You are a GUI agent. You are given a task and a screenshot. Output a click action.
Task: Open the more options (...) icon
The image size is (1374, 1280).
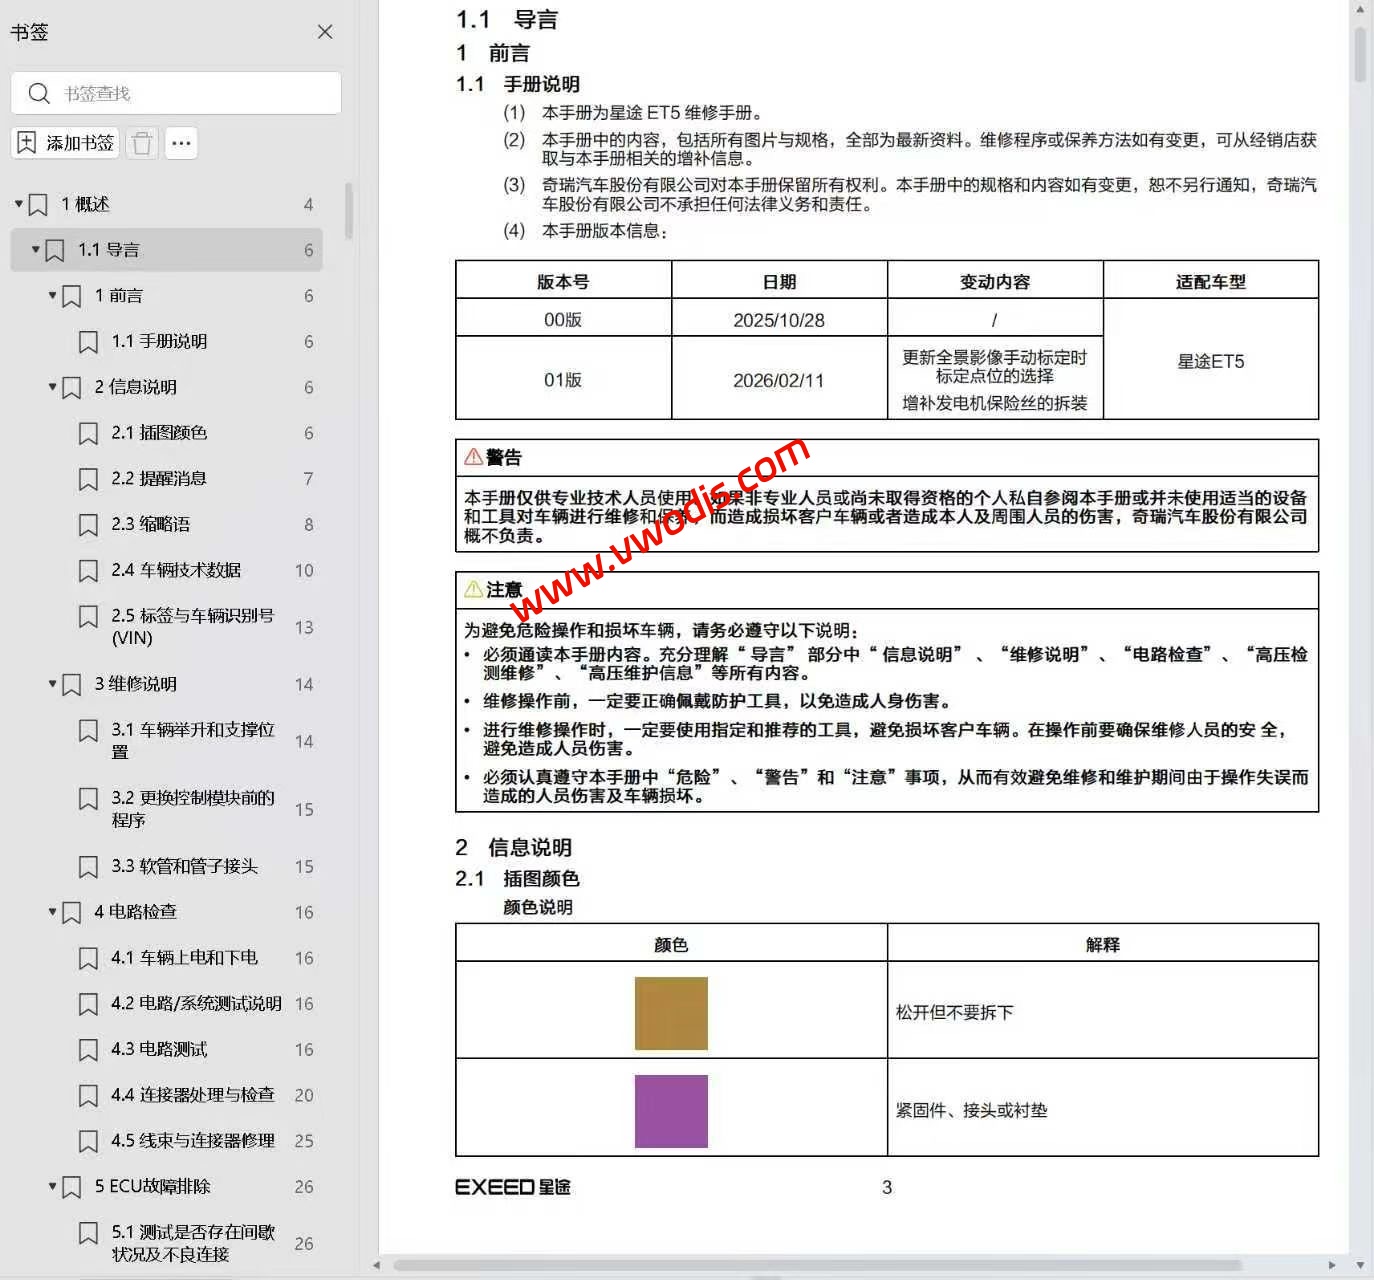pos(181,143)
